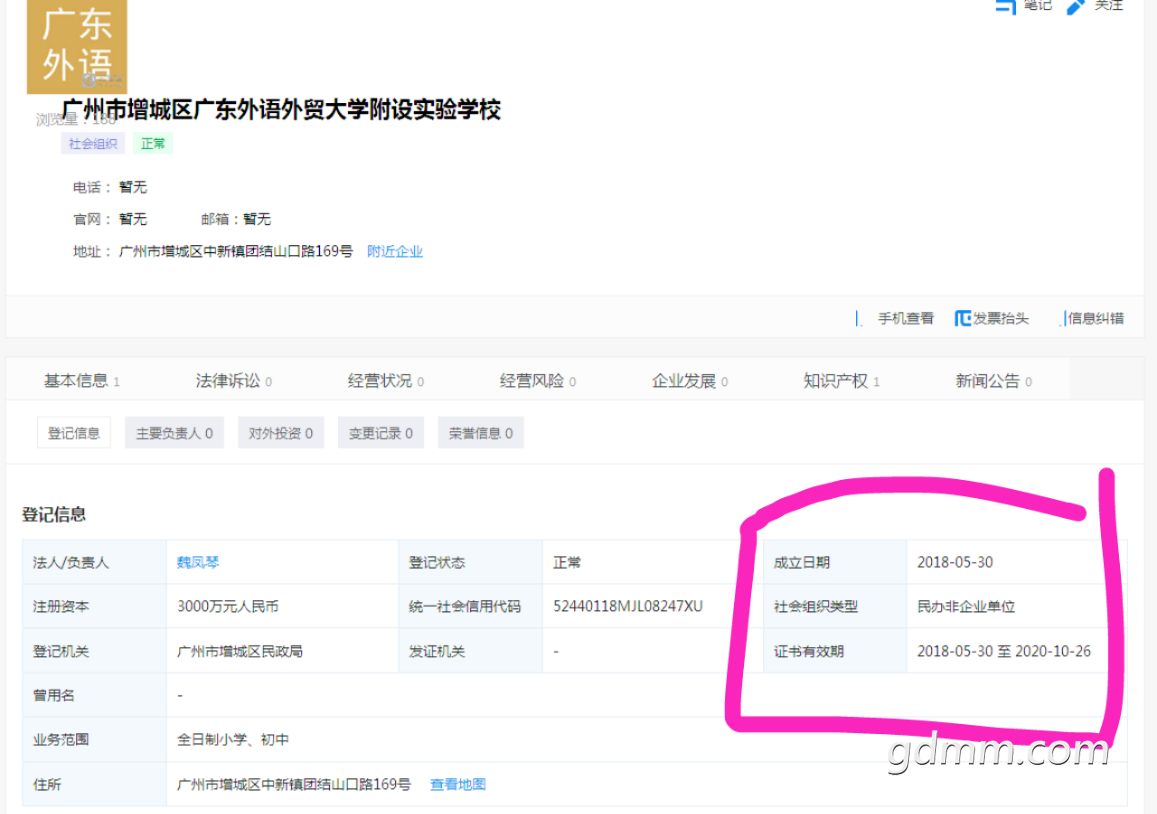Open the 手机查看 link

(905, 318)
